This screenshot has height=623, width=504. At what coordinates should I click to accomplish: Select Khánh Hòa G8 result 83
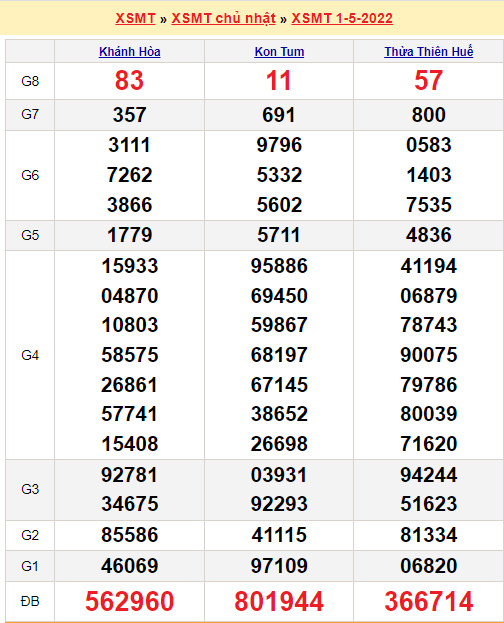pyautogui.click(x=129, y=81)
